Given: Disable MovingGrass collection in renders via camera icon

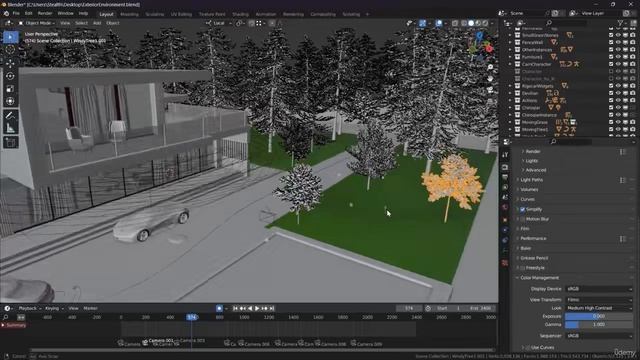Looking at the screenshot, I should coord(633,122).
